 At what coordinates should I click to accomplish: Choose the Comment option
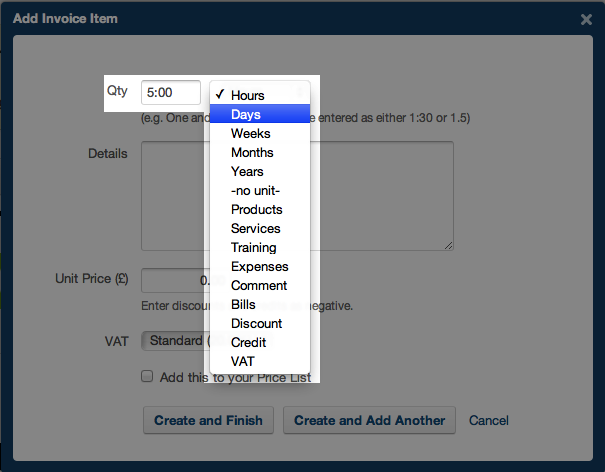(x=258, y=286)
